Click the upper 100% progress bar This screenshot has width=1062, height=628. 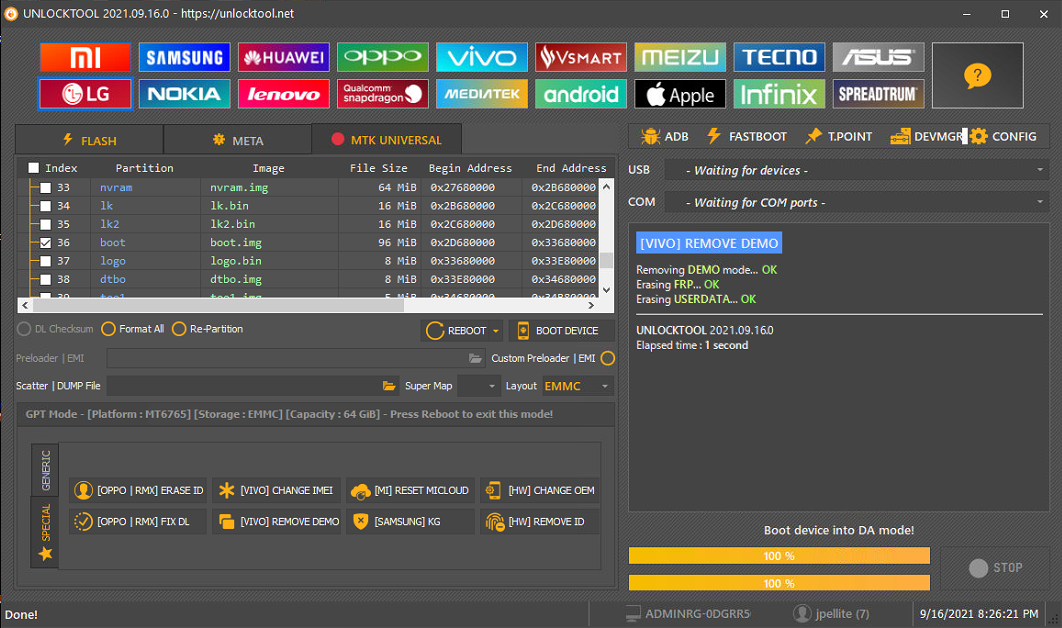tap(779, 556)
